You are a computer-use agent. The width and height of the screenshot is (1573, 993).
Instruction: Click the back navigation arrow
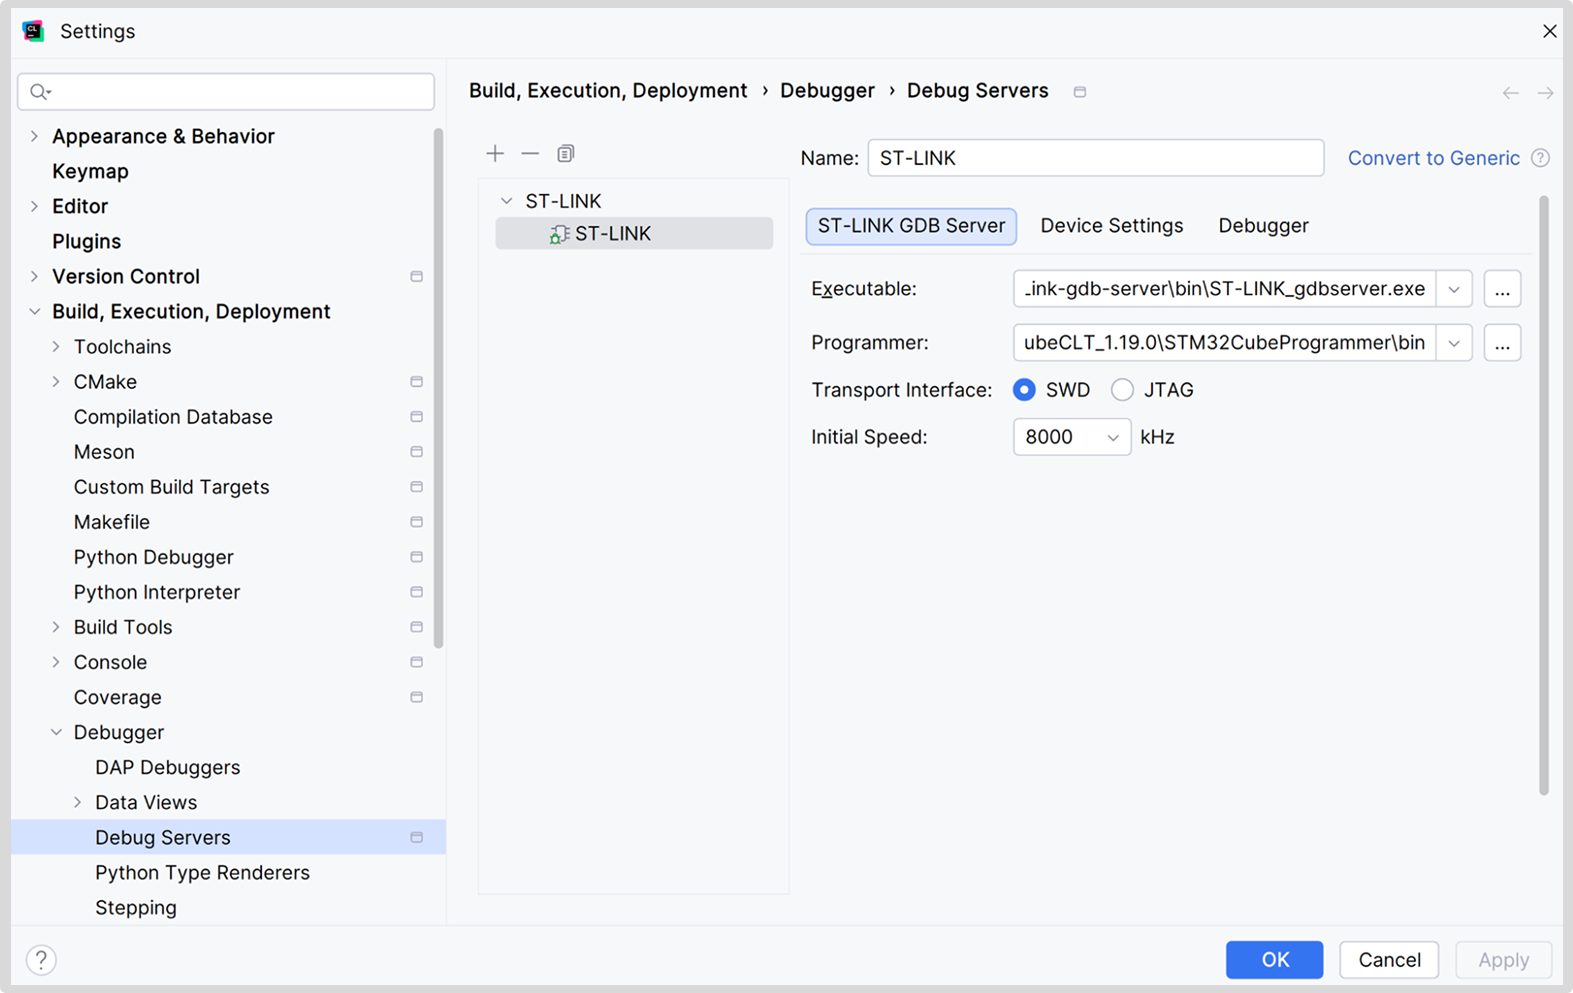tap(1510, 93)
